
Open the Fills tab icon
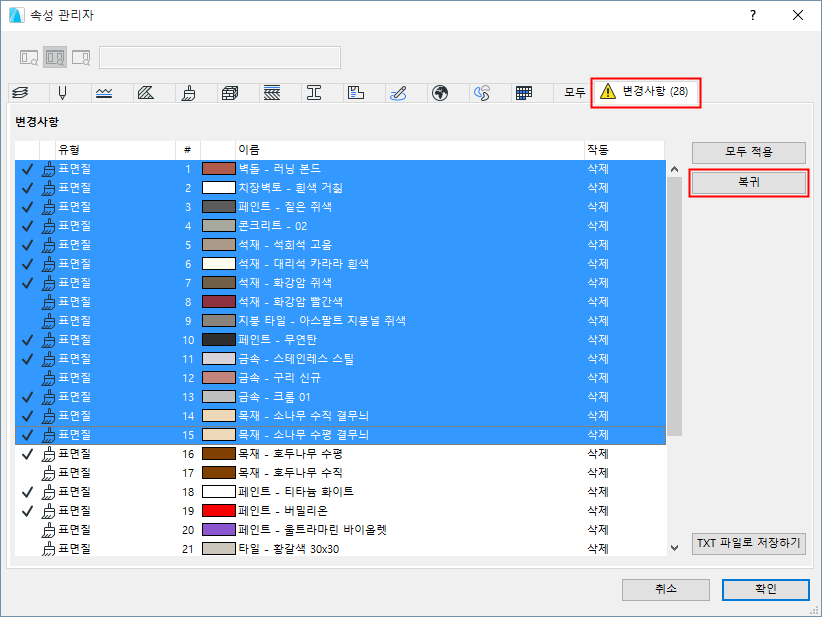pos(146,93)
